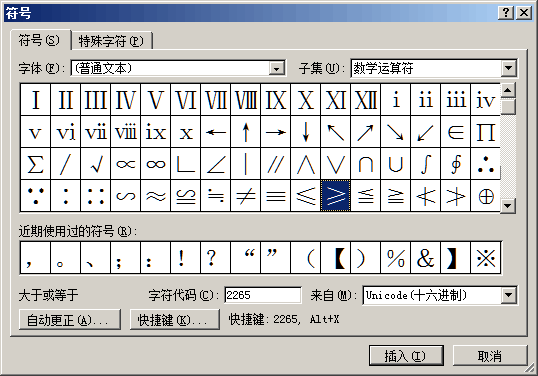Pick the not equal ≠ symbol
Viewport: 538px width, 376px height.
pyautogui.click(x=246, y=196)
